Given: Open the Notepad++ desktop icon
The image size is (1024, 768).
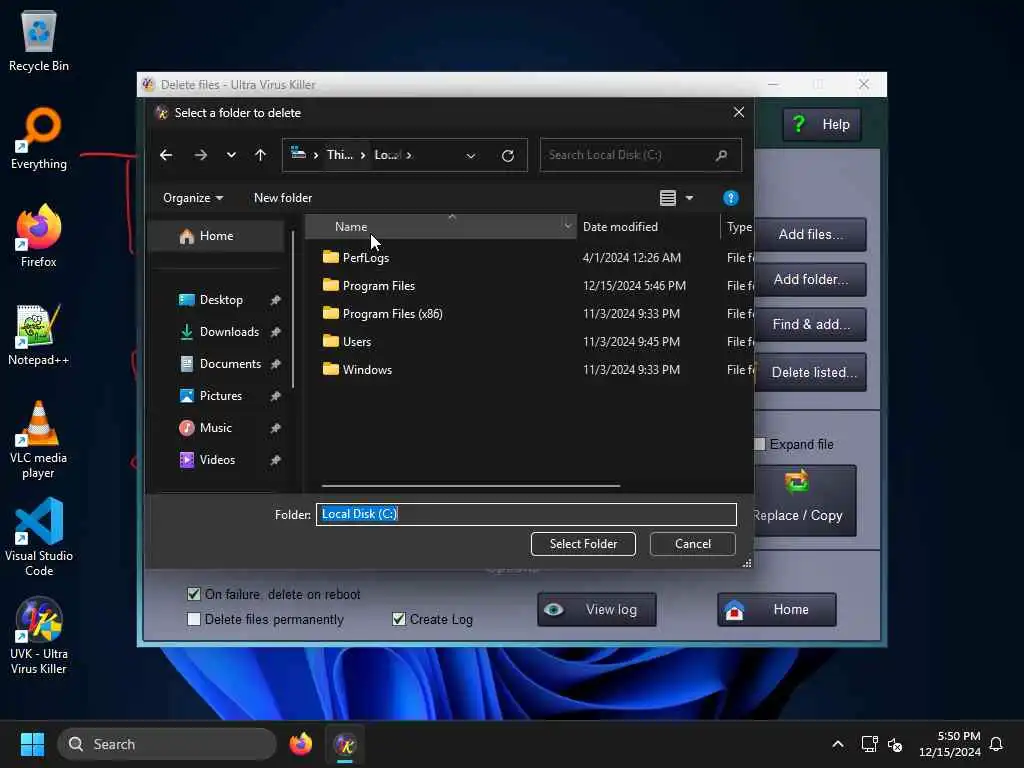Looking at the screenshot, I should point(39,334).
